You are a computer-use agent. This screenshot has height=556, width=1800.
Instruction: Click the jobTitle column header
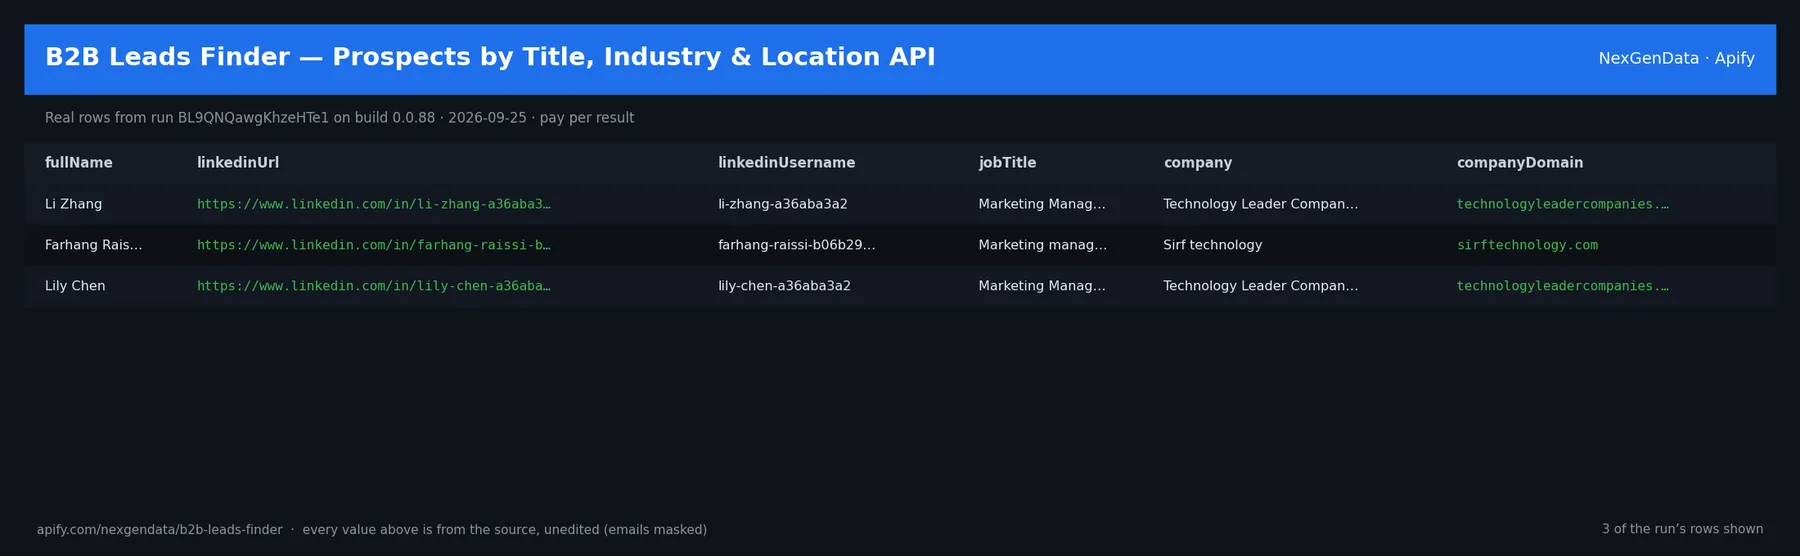click(1007, 163)
